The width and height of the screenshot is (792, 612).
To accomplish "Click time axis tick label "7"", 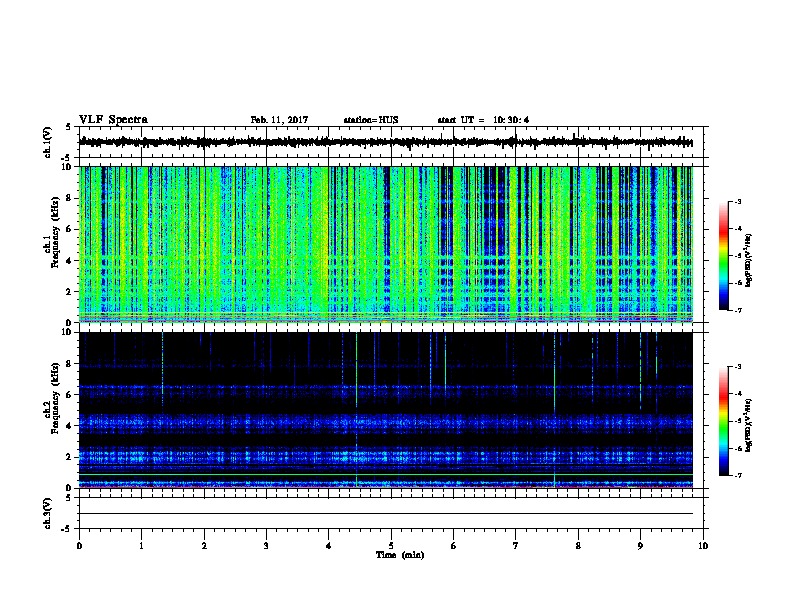I will click(x=516, y=546).
